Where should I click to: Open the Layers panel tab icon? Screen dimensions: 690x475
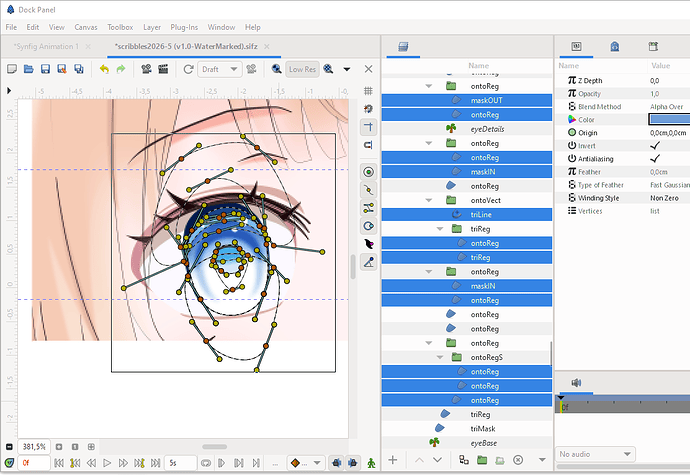click(x=403, y=47)
